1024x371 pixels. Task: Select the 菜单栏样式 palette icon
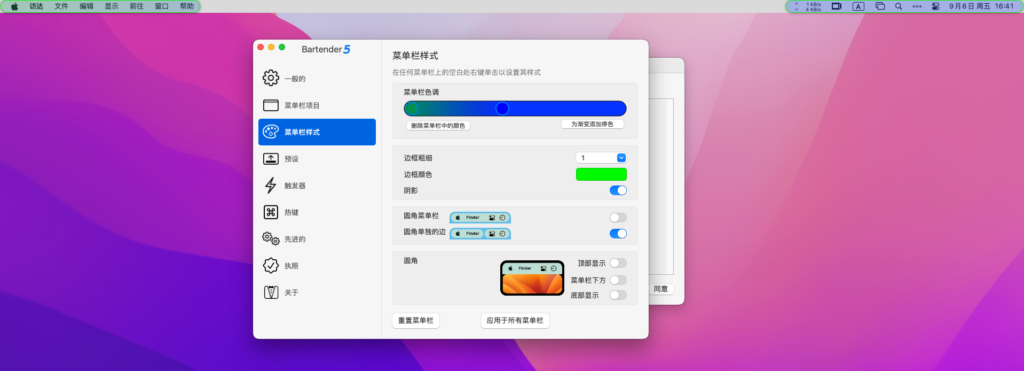[270, 132]
